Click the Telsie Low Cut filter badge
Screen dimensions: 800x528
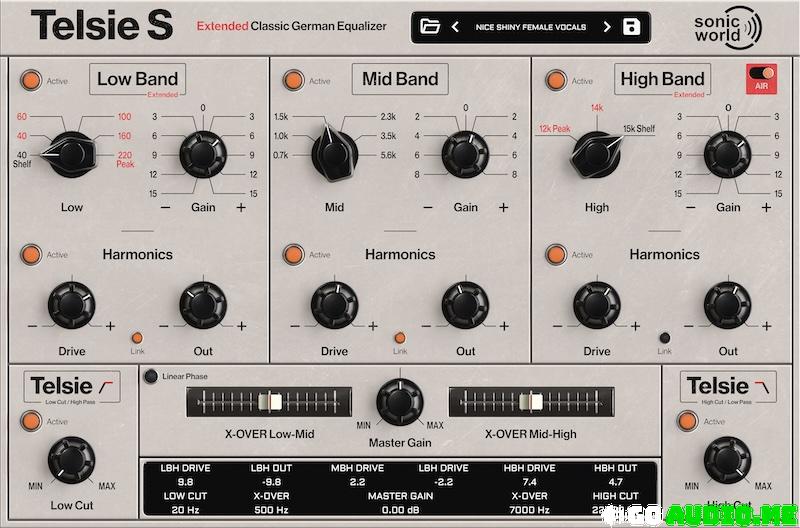pos(73,388)
